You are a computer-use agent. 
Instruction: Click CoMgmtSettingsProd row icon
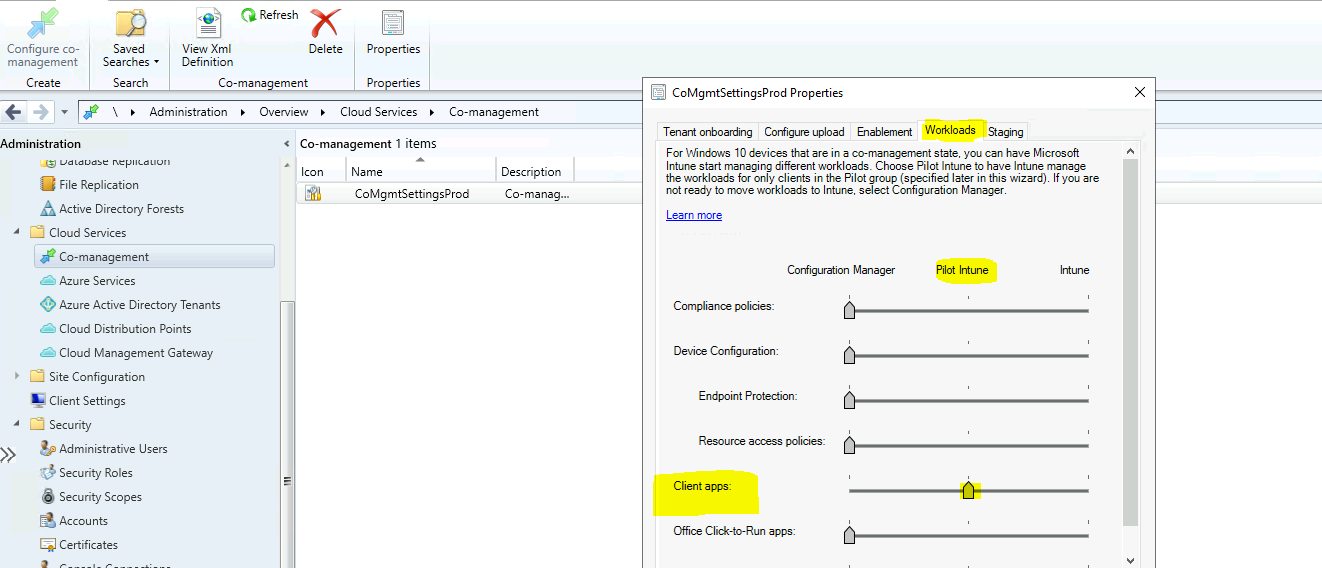tap(313, 194)
